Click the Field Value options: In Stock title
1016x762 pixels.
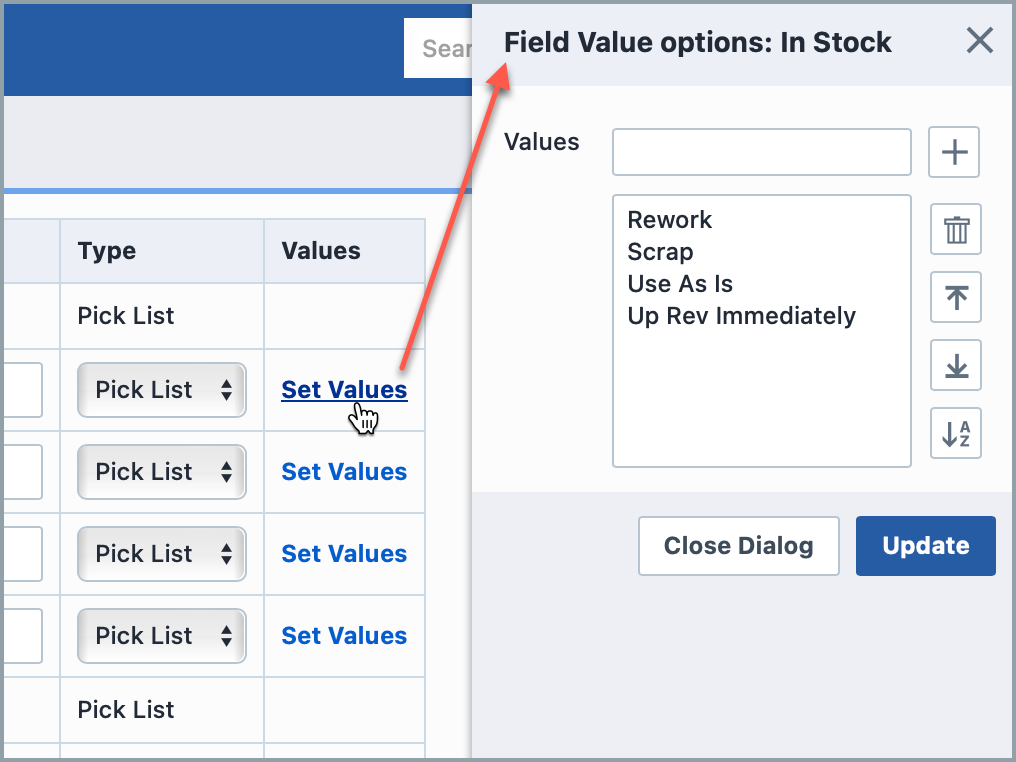click(698, 42)
